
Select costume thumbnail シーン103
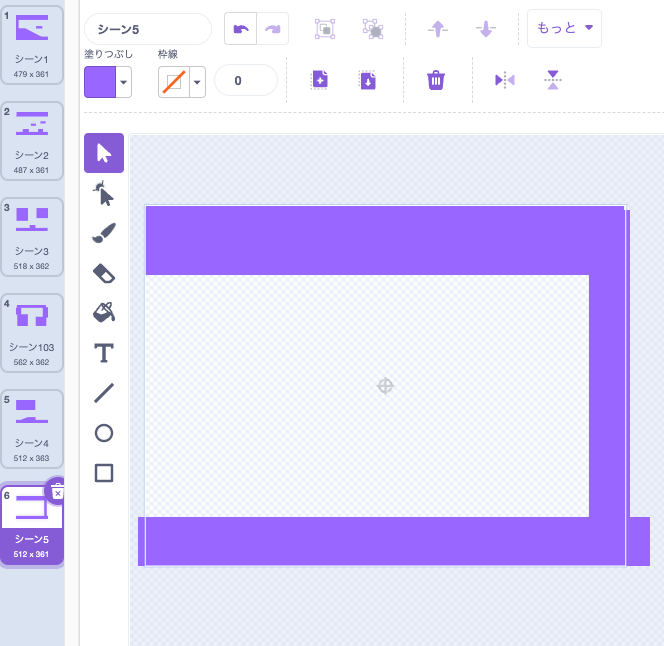click(32, 333)
